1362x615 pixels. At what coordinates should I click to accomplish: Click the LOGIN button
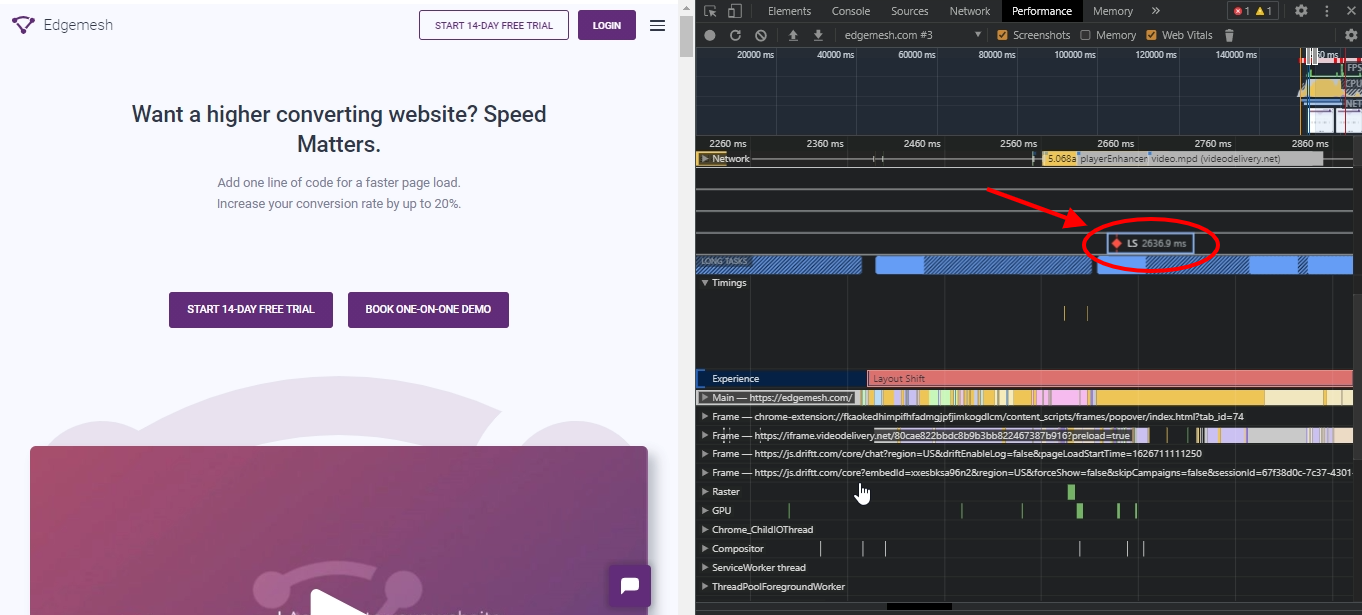tap(607, 25)
